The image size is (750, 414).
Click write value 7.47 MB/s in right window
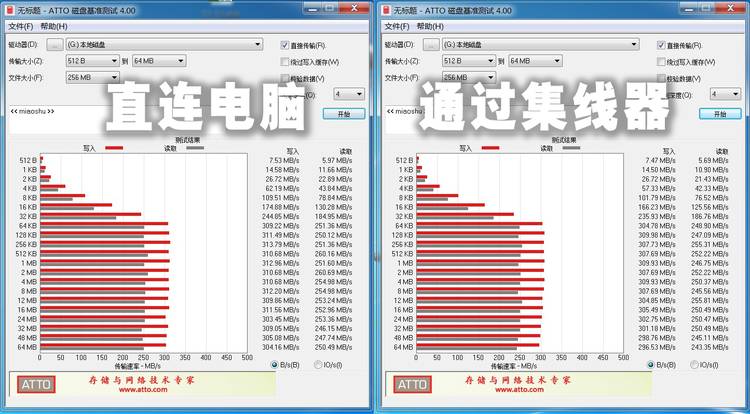click(661, 160)
